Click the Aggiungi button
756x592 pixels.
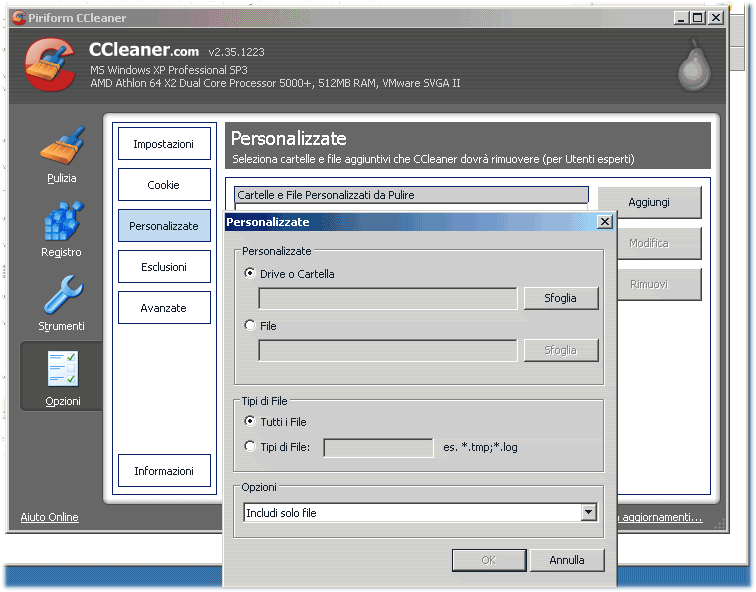649,202
